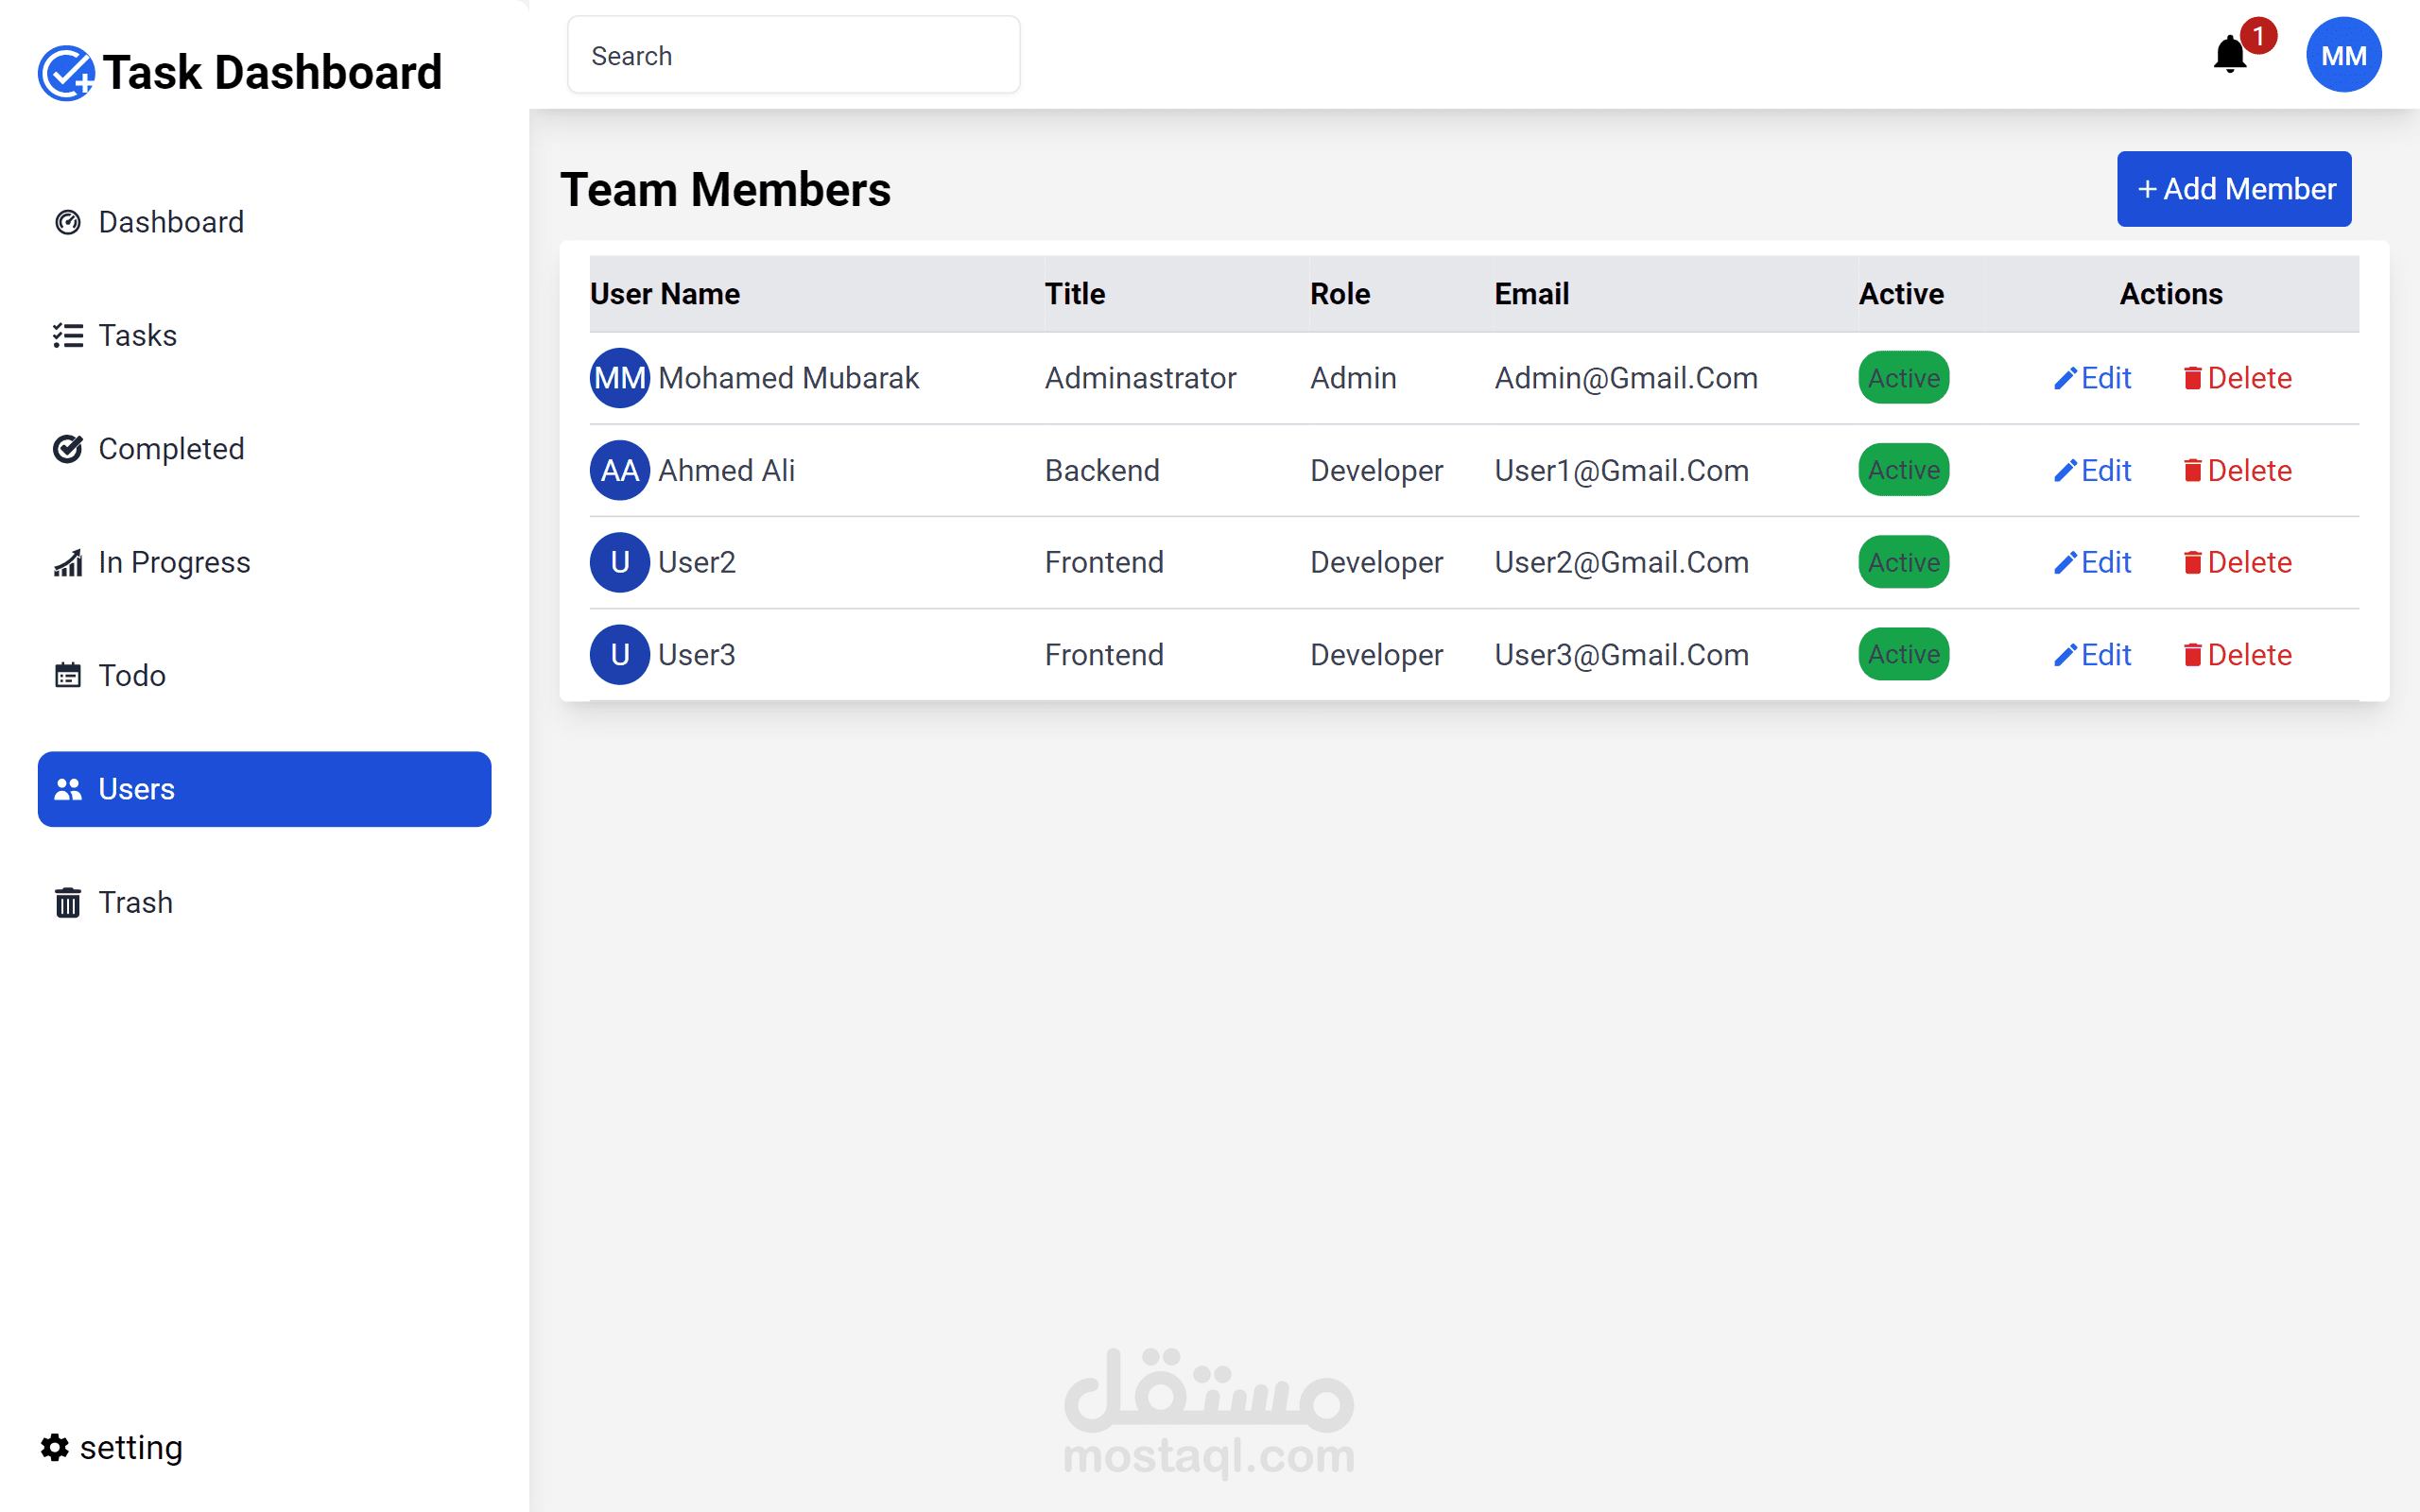Select the Users menu item
Screen dimensions: 2420x1512
(x=264, y=789)
